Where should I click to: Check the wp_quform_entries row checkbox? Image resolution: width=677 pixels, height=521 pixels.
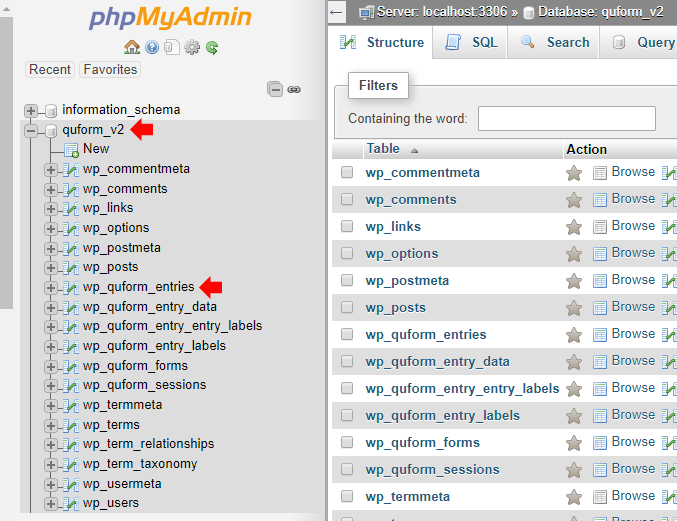[x=347, y=334]
